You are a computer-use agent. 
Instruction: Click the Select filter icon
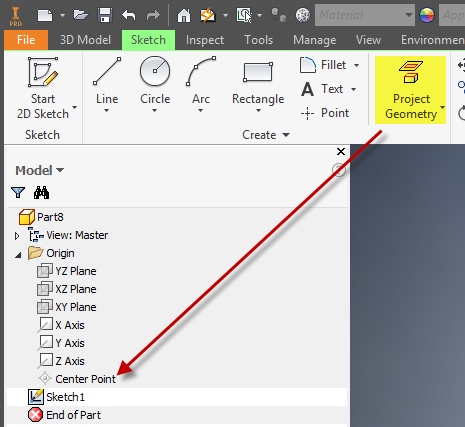(x=244, y=15)
